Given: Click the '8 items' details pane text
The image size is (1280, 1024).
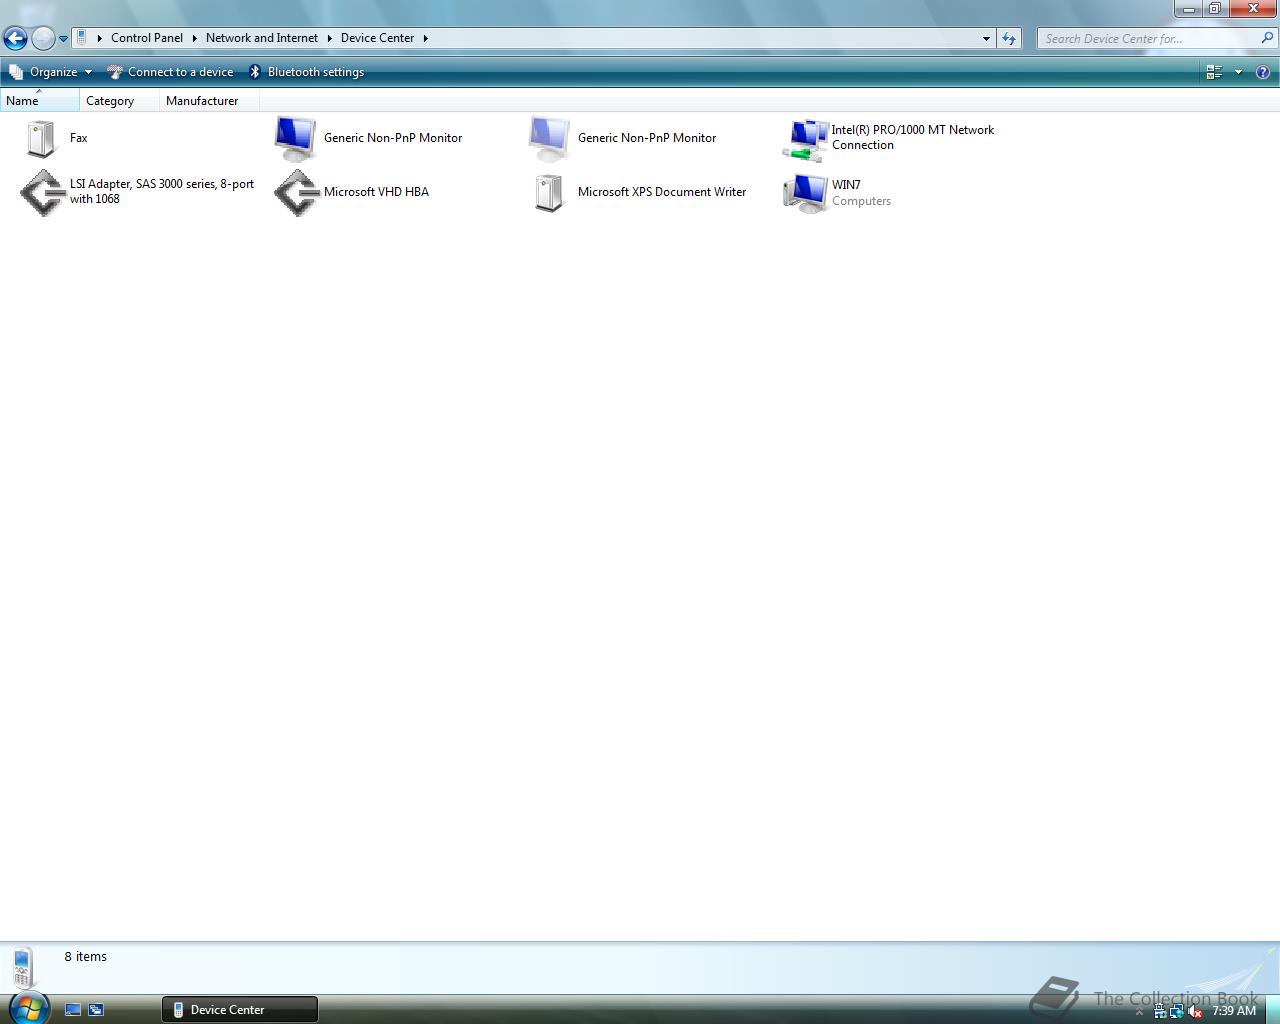Looking at the screenshot, I should [86, 957].
